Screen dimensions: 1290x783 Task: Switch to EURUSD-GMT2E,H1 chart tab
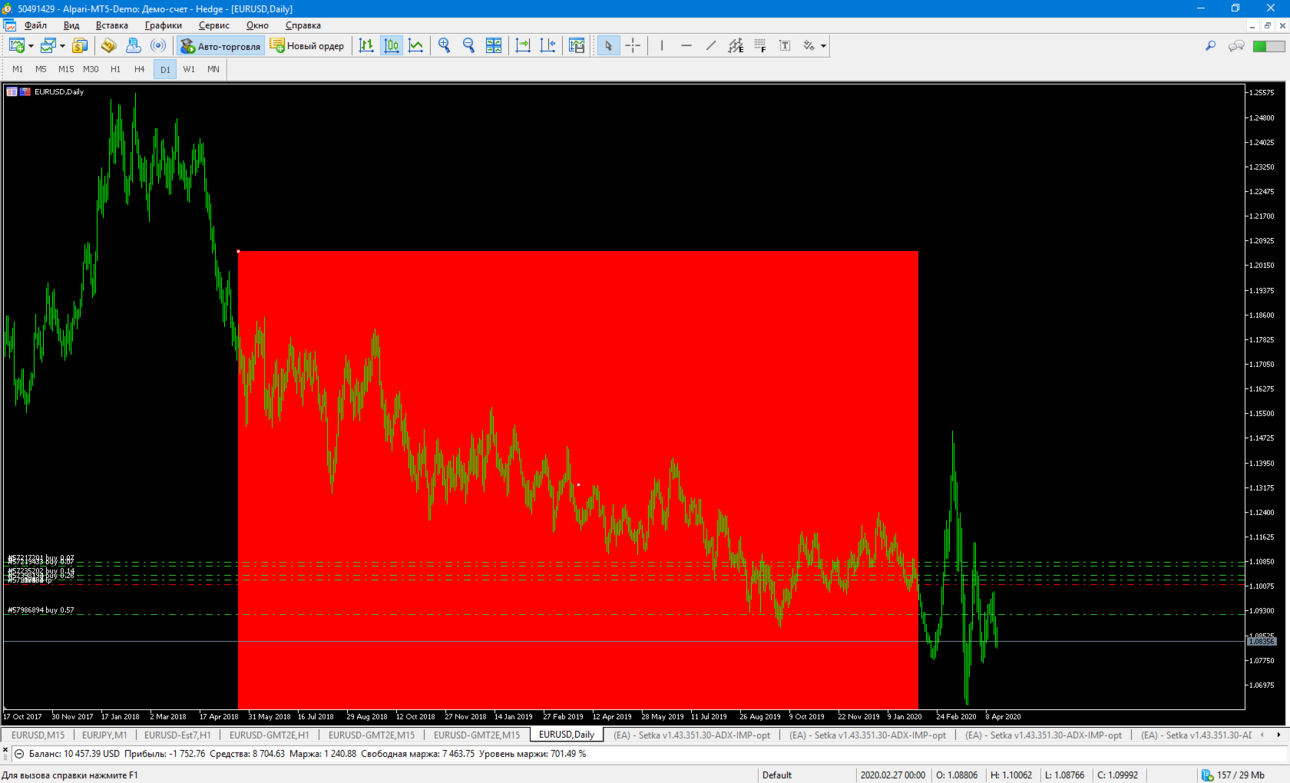pyautogui.click(x=270, y=735)
